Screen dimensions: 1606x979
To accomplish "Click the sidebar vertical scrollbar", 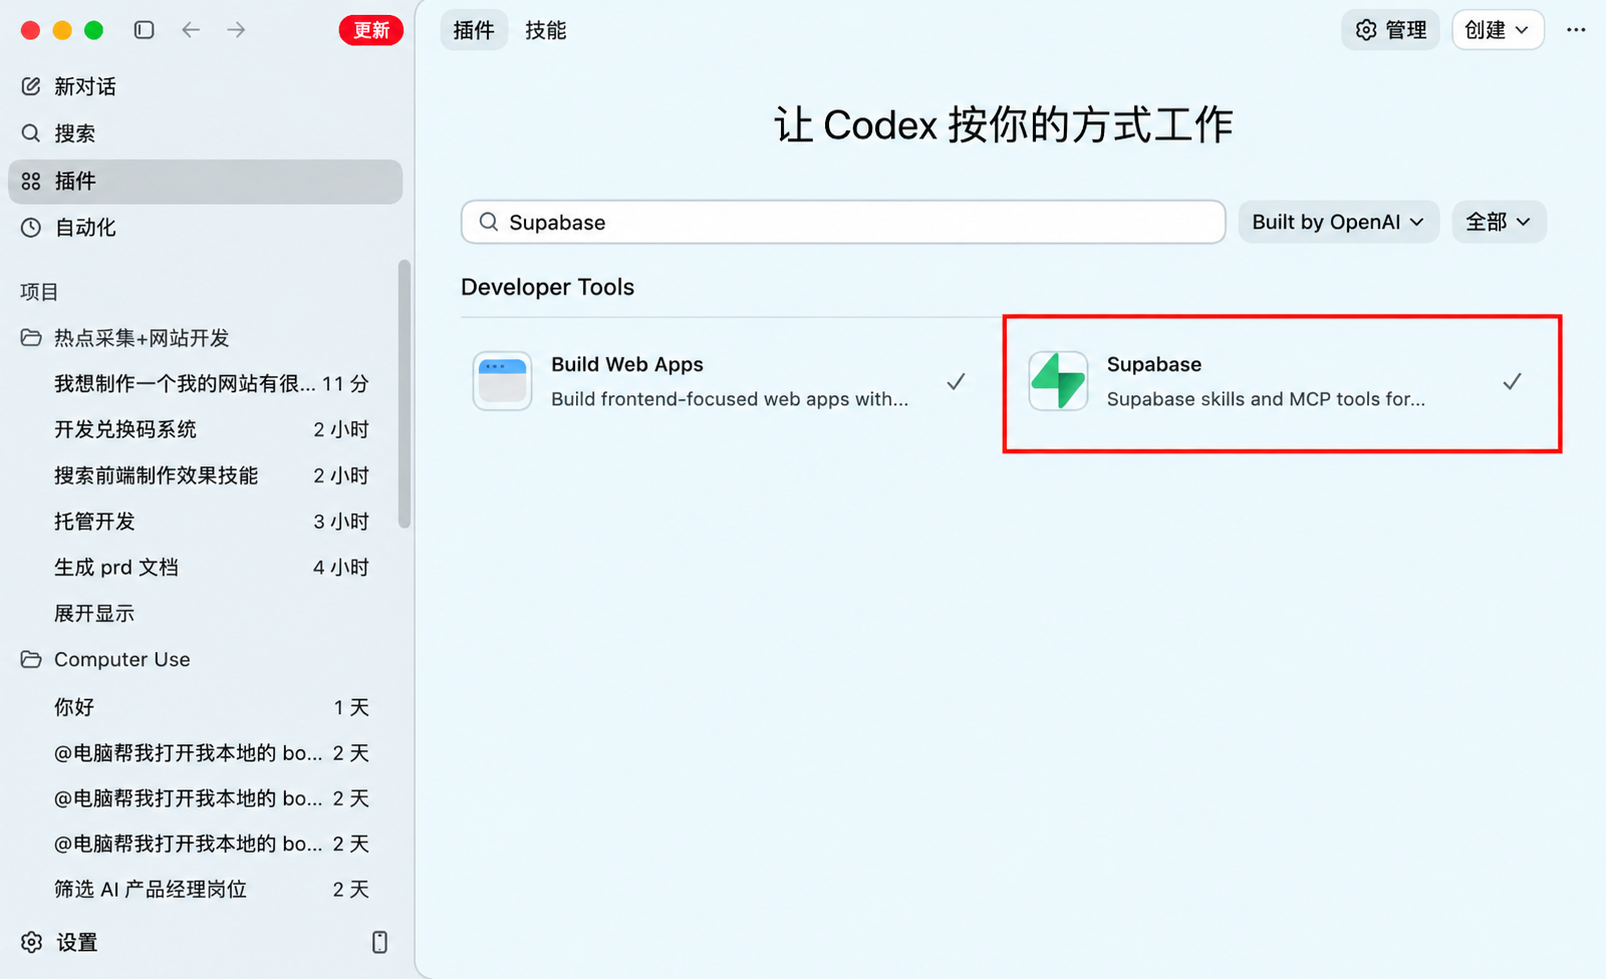I will (404, 394).
